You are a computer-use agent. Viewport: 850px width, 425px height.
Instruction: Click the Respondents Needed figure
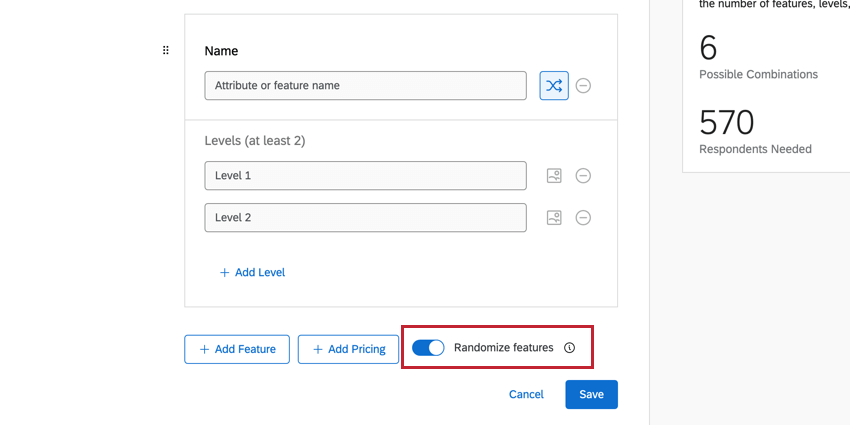coord(726,123)
